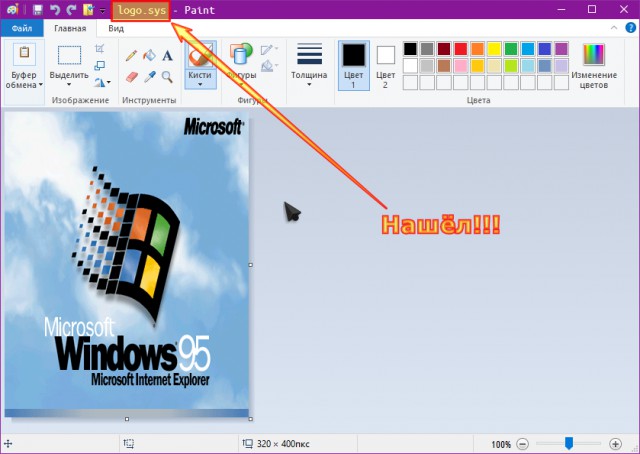
Task: Open the Rotate or flip dropdown
Action: coord(102,82)
